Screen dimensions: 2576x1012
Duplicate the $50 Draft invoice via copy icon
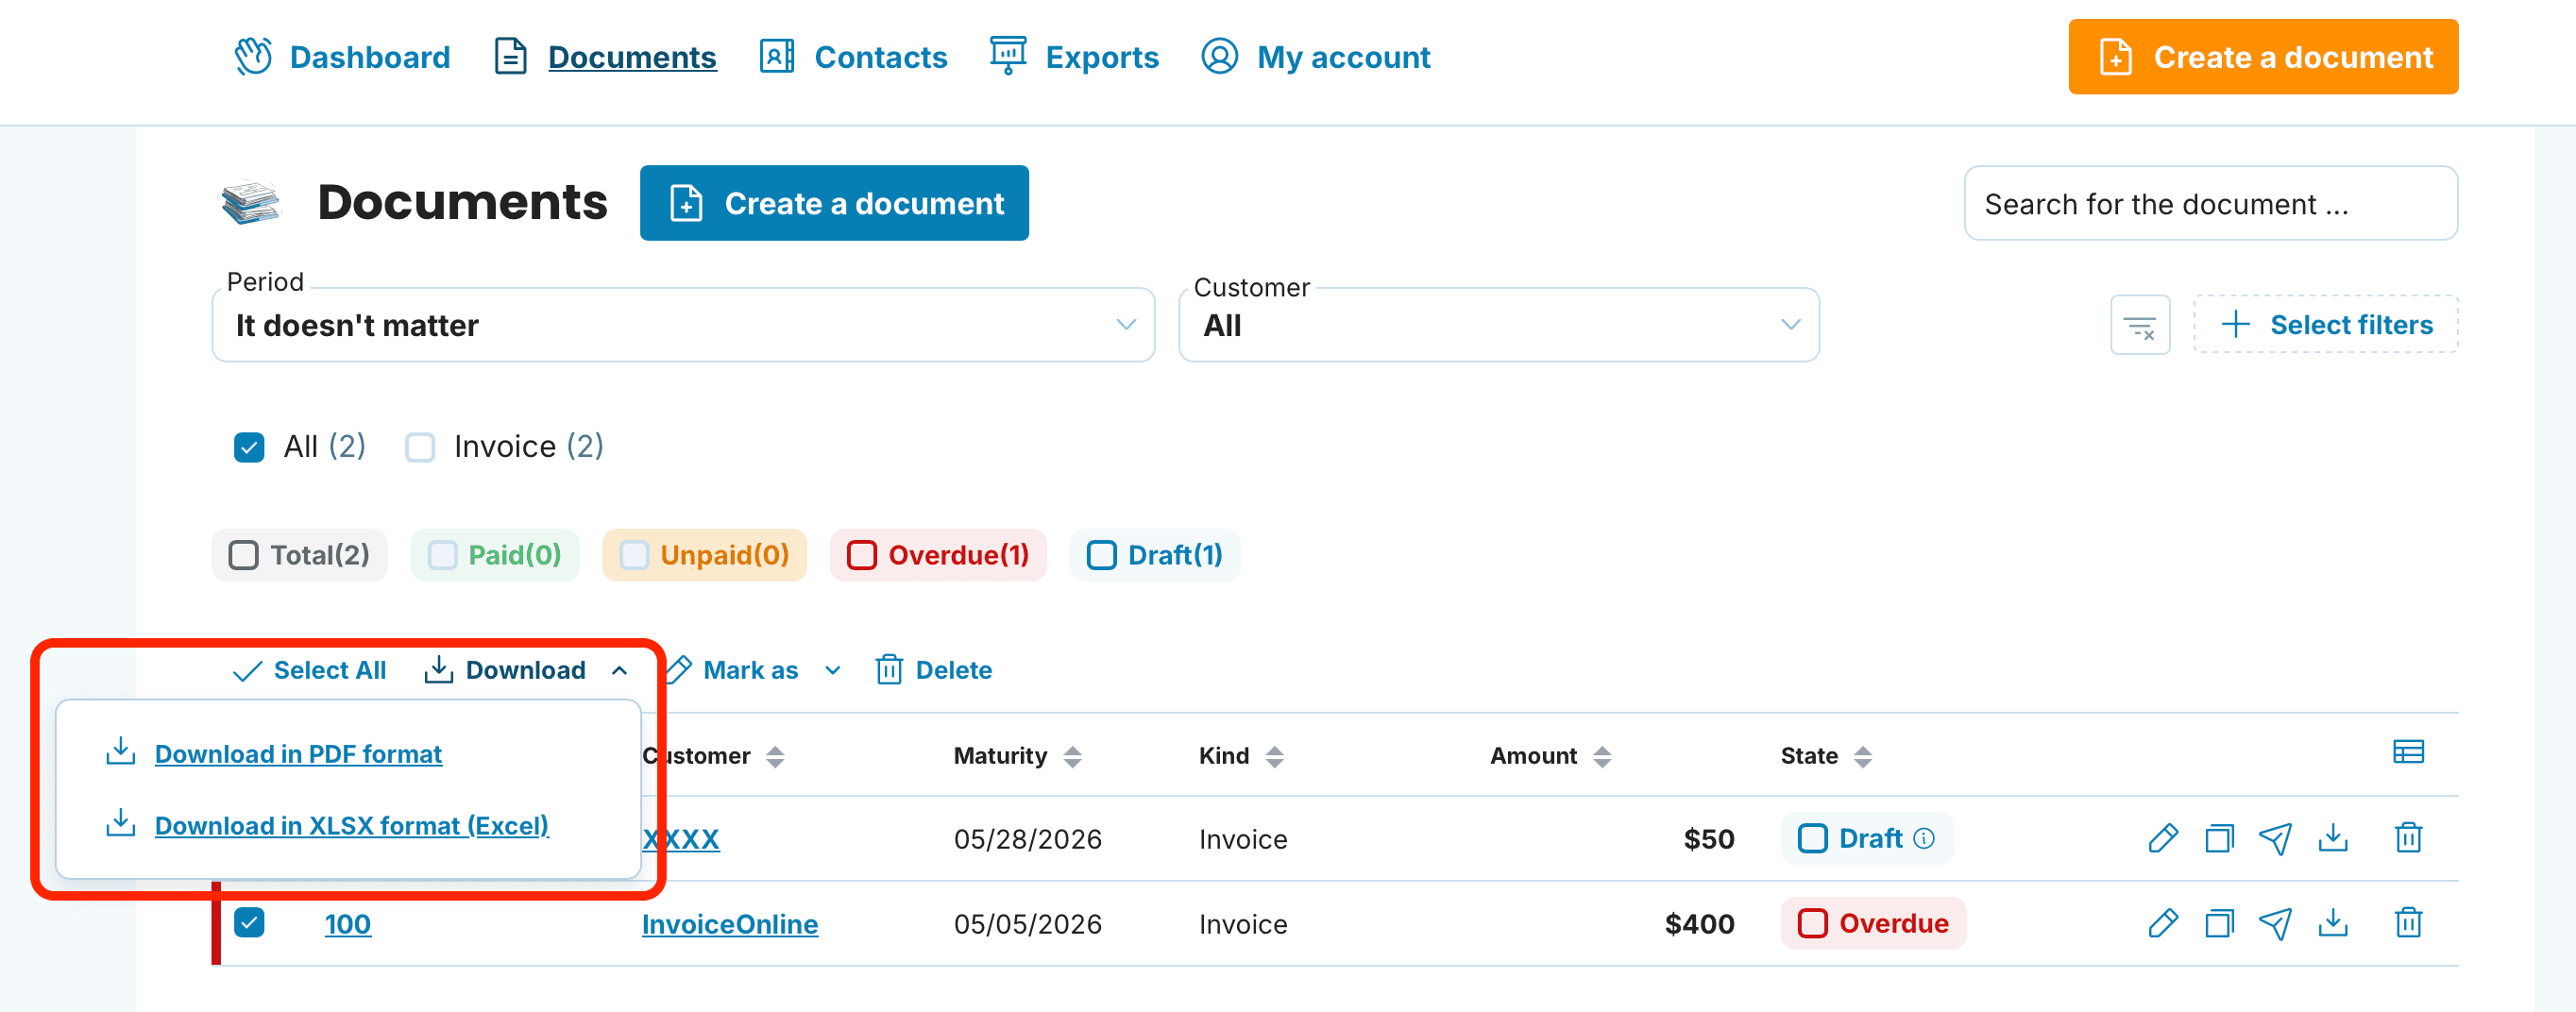[x=2219, y=838]
